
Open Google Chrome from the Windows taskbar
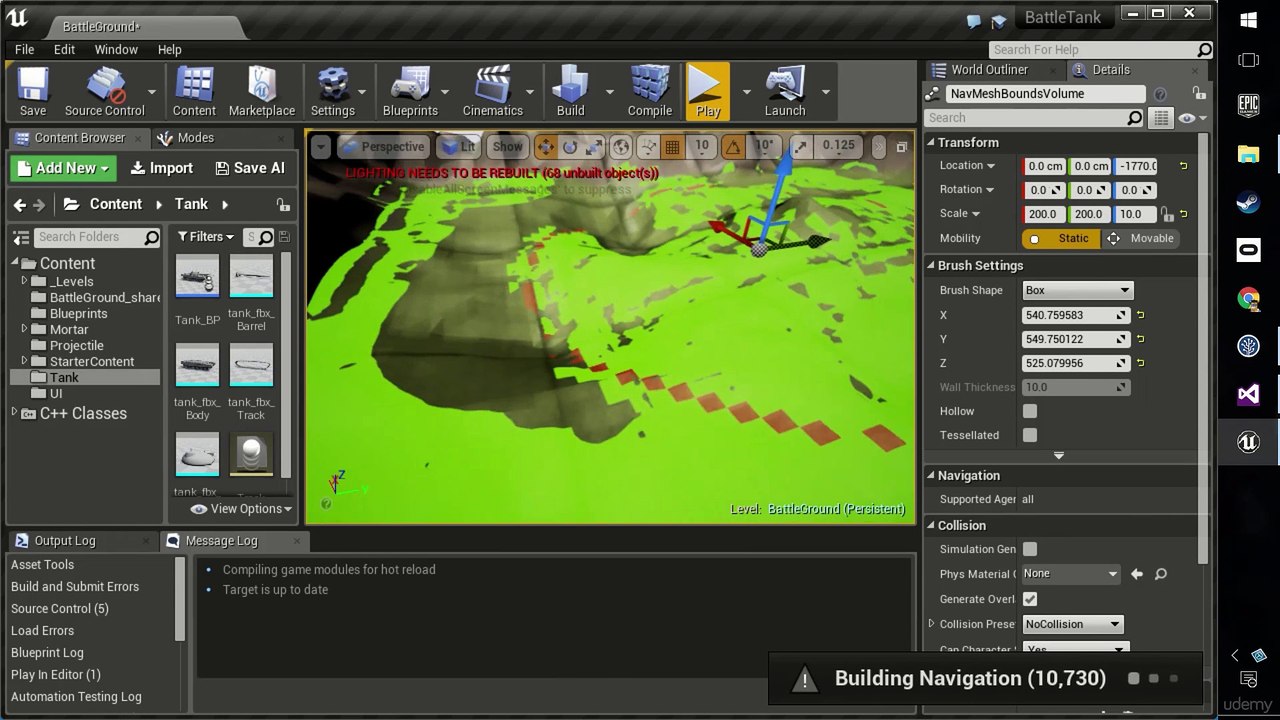(x=1249, y=299)
